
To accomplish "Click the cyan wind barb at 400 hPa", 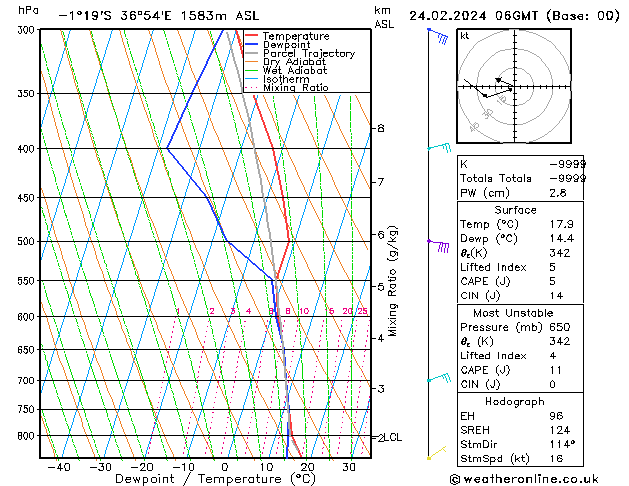I will (x=438, y=148).
